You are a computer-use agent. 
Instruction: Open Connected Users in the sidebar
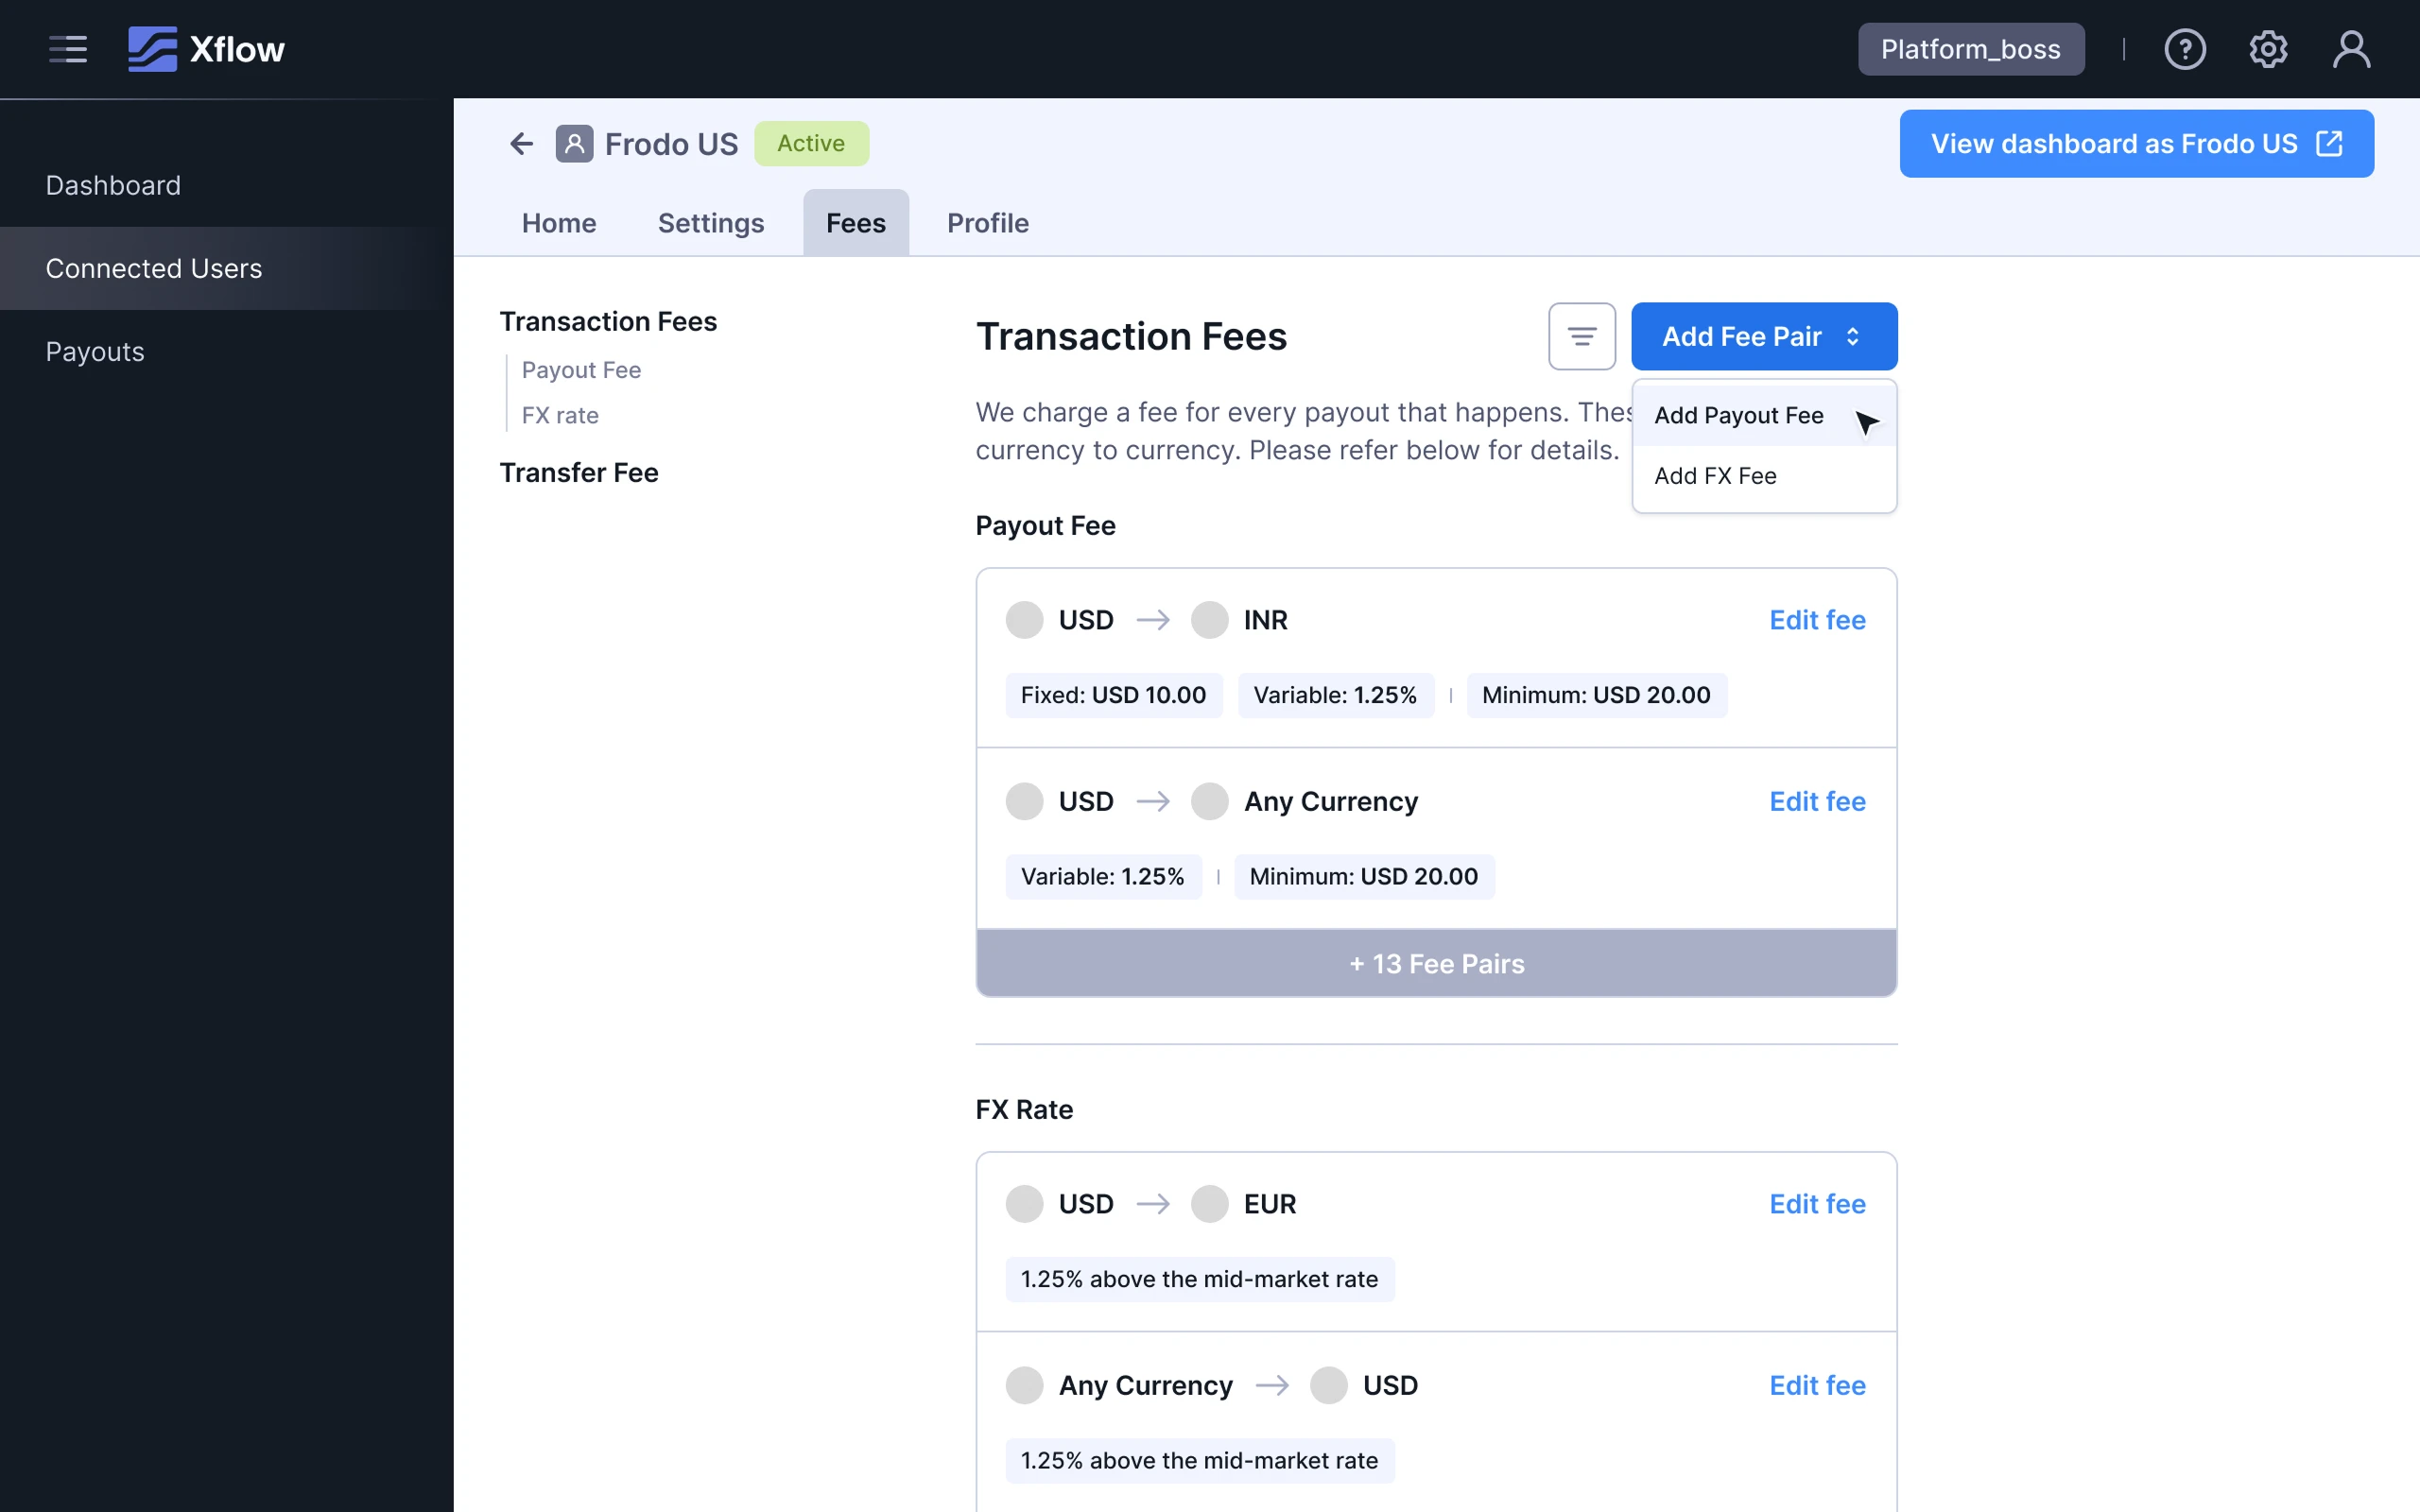click(x=154, y=268)
